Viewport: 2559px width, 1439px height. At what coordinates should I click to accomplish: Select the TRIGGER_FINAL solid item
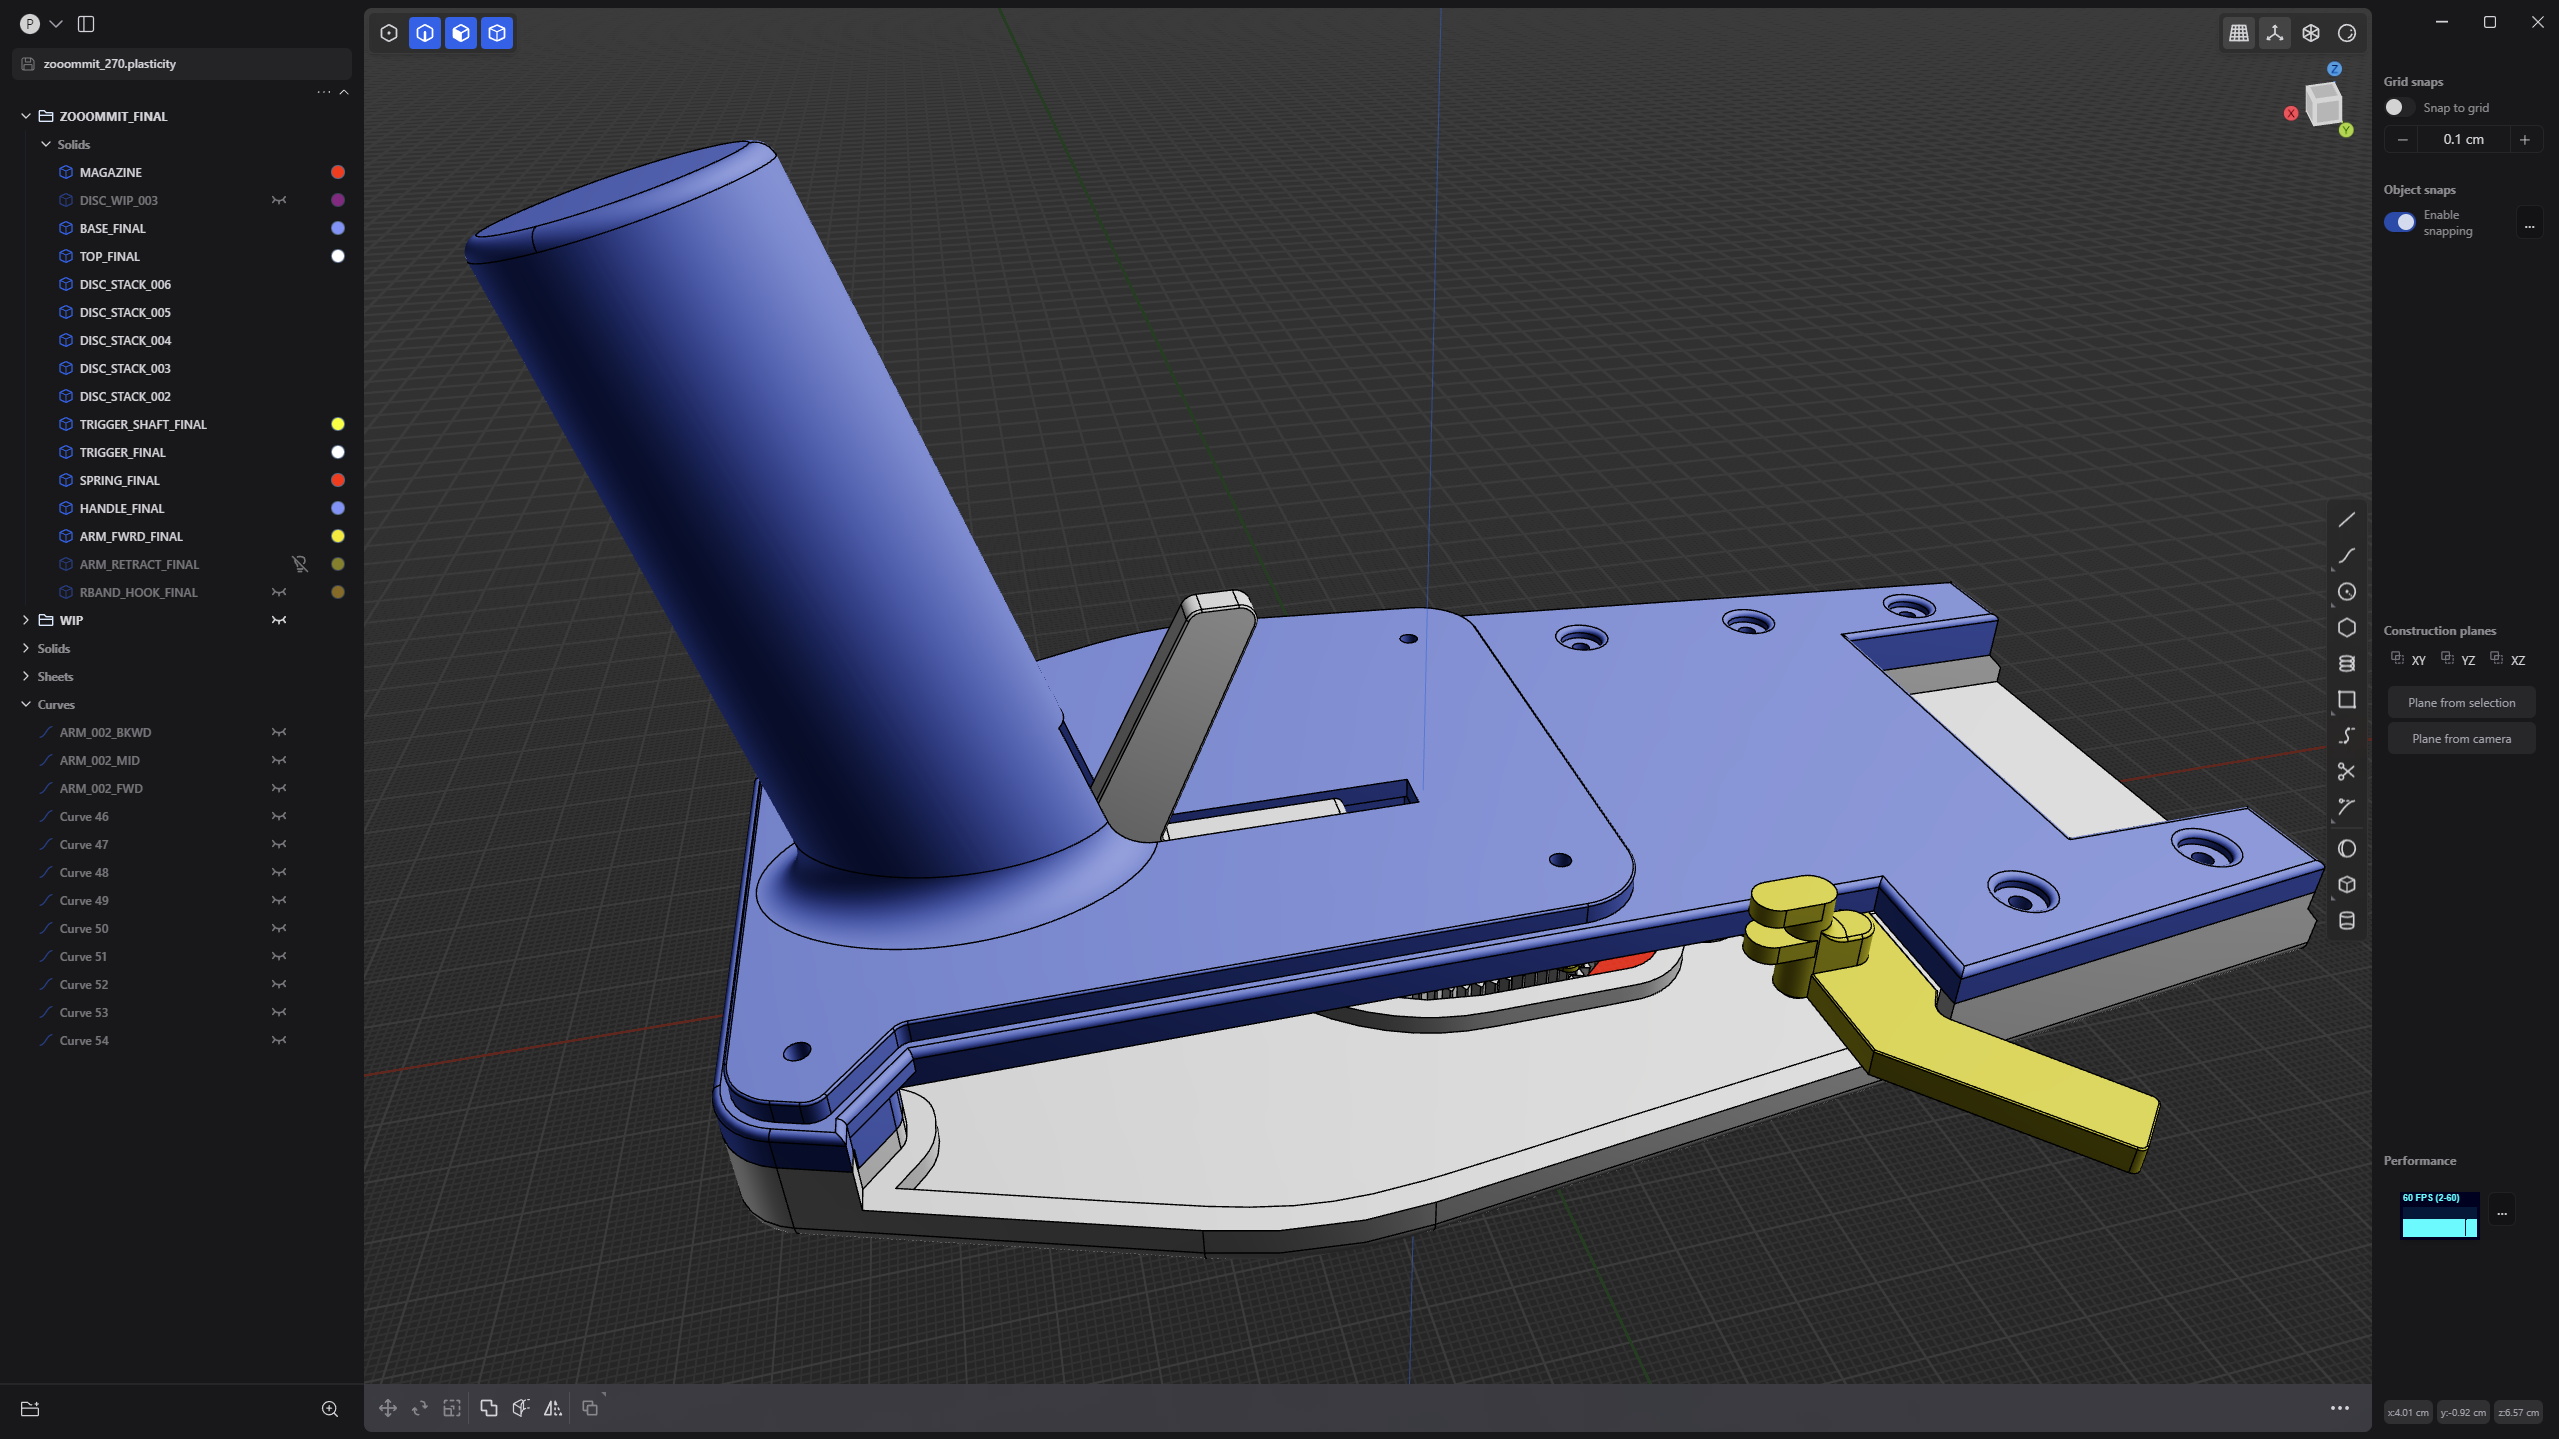[x=122, y=452]
